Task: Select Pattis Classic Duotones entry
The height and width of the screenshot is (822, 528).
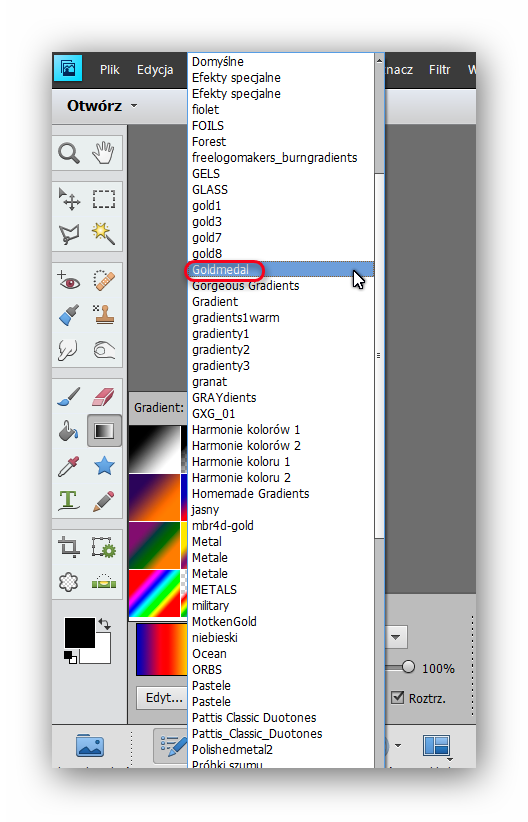Action: click(281, 717)
